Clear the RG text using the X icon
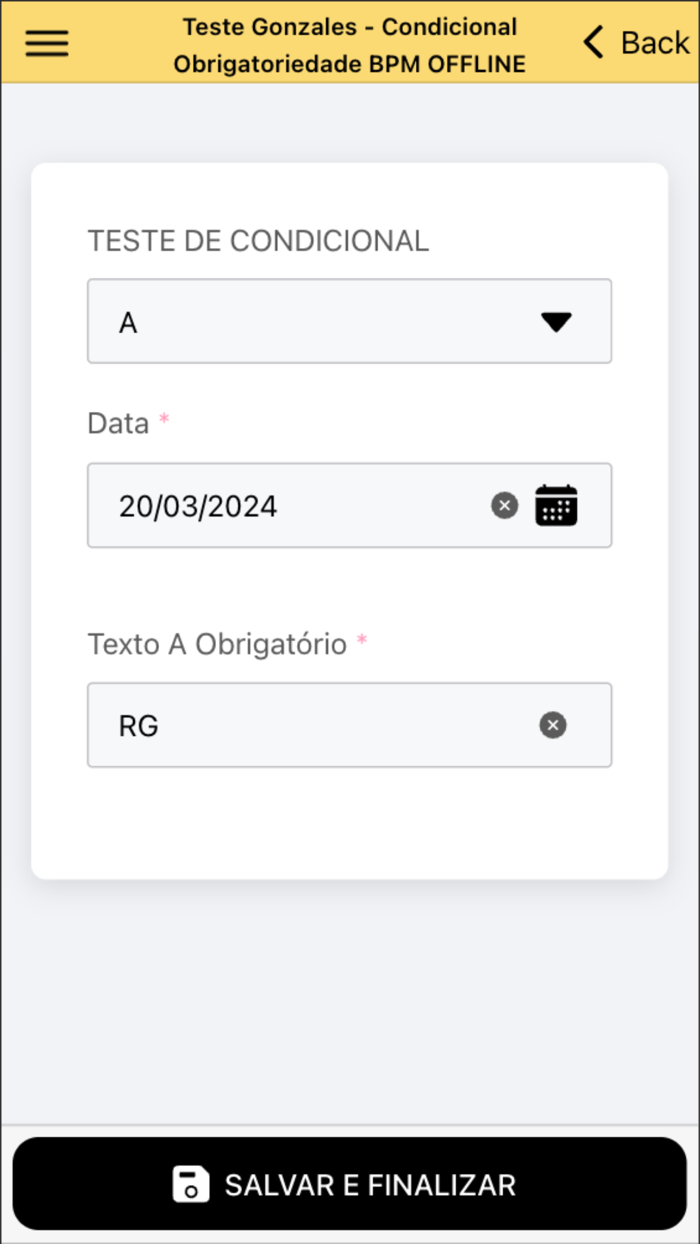Screen dimensions: 700x1244 pyautogui.click(x=552, y=724)
